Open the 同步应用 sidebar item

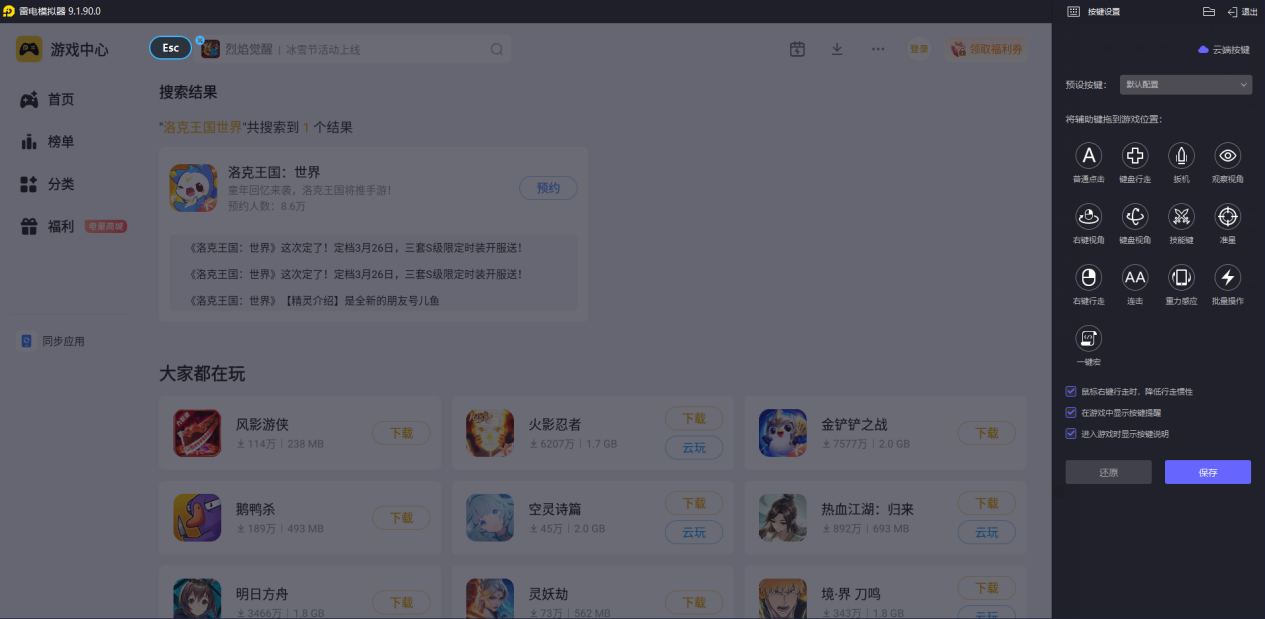55,340
